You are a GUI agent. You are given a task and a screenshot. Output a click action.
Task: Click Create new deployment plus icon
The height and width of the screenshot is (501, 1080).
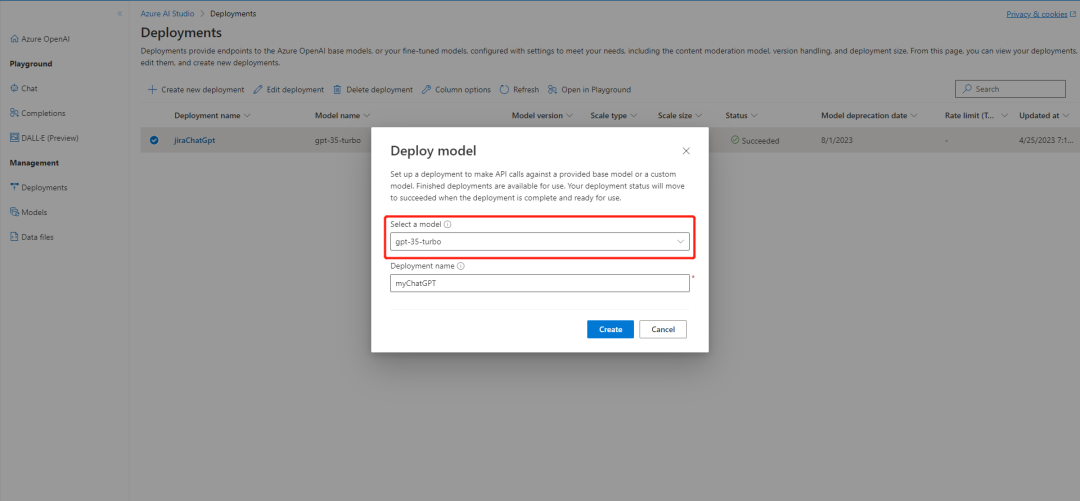tap(152, 90)
